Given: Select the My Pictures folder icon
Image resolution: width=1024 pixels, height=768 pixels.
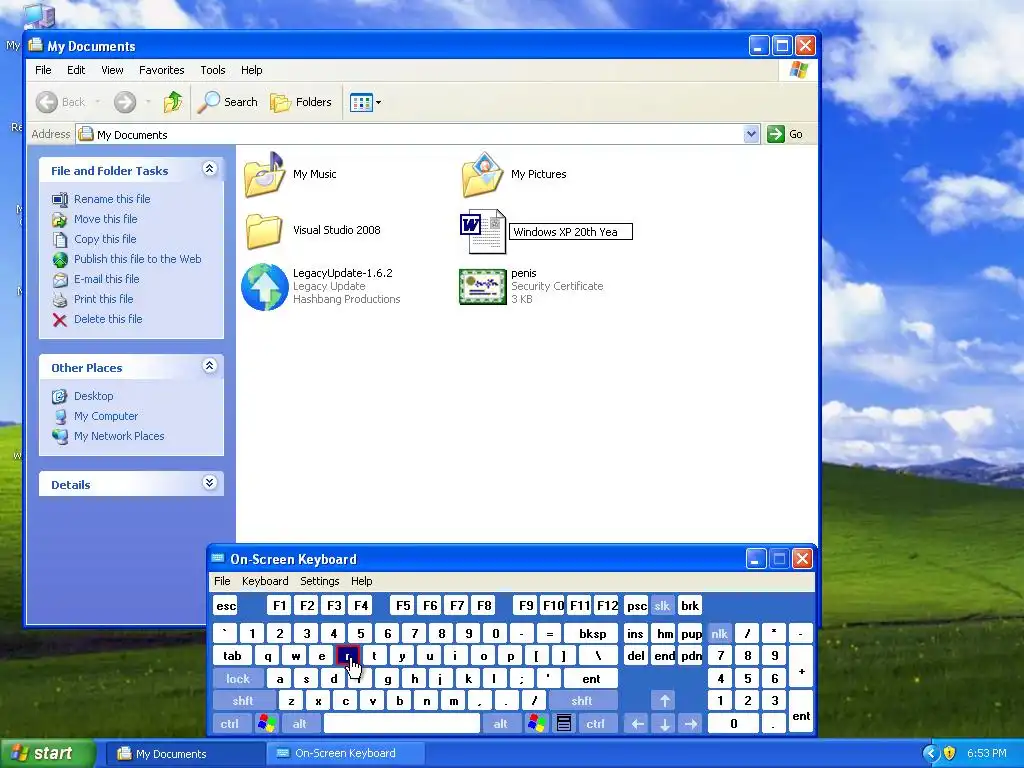Looking at the screenshot, I should [x=483, y=174].
